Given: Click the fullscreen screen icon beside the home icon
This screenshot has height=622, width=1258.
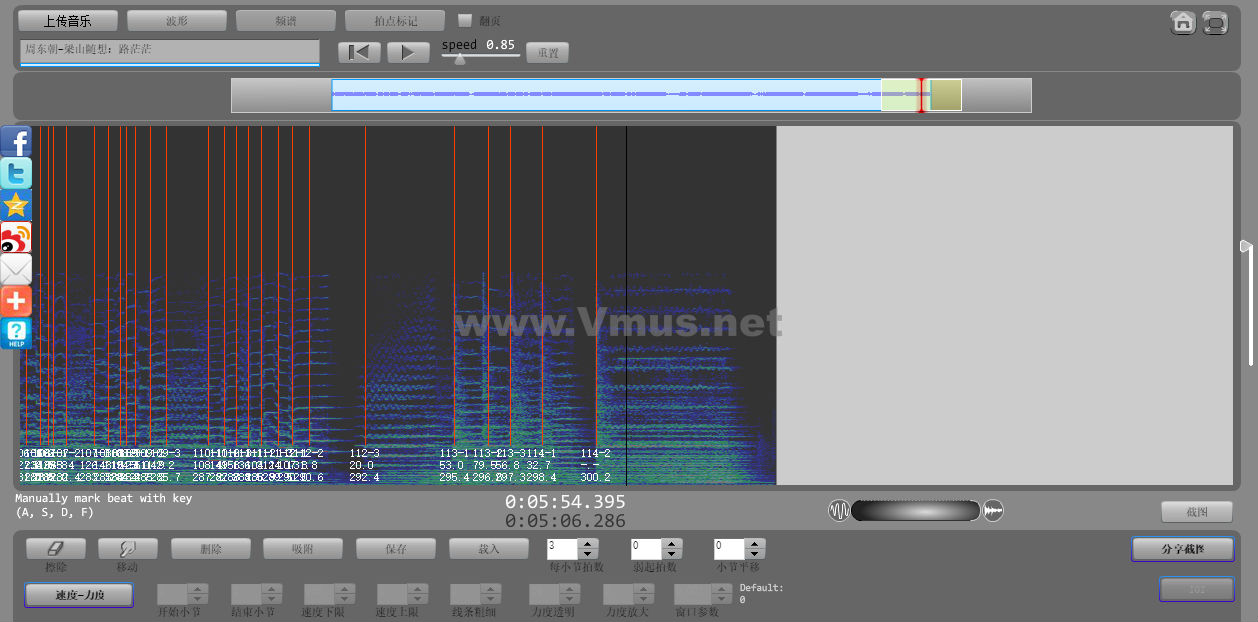Looking at the screenshot, I should 1215,22.
